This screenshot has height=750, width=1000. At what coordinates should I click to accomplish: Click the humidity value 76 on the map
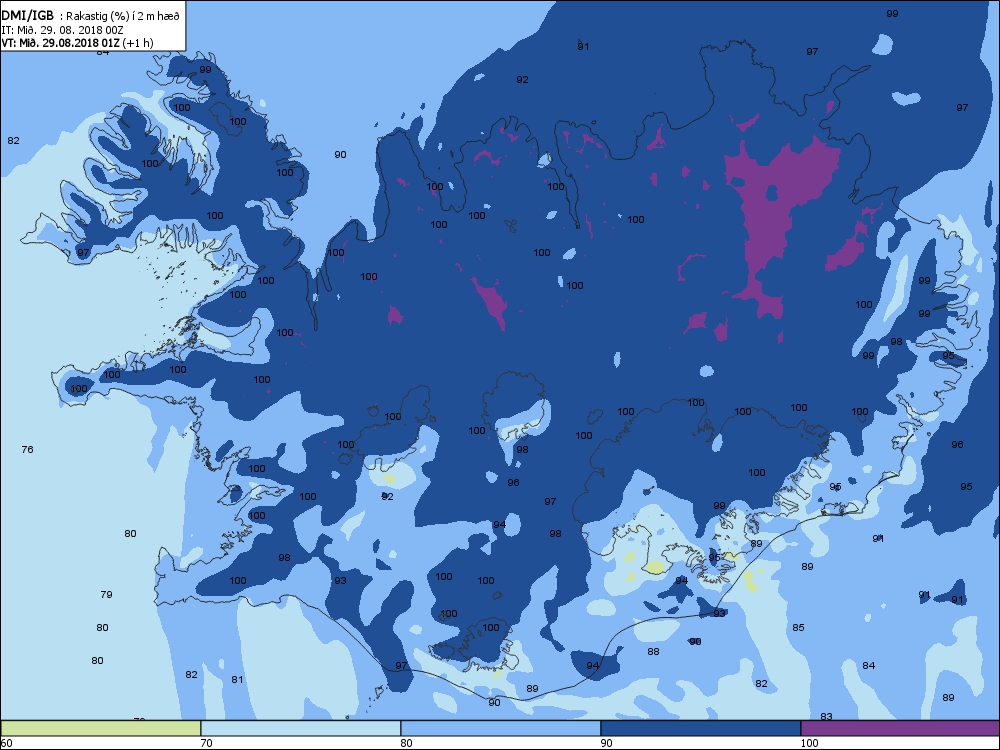point(27,450)
